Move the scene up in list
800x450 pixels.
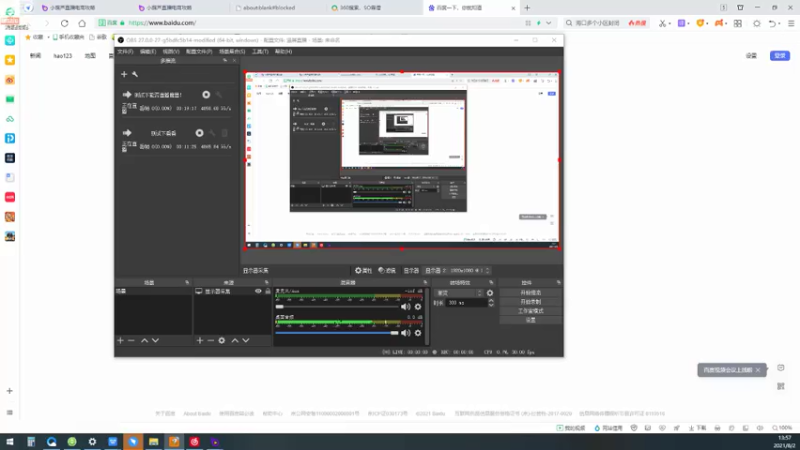point(144,340)
